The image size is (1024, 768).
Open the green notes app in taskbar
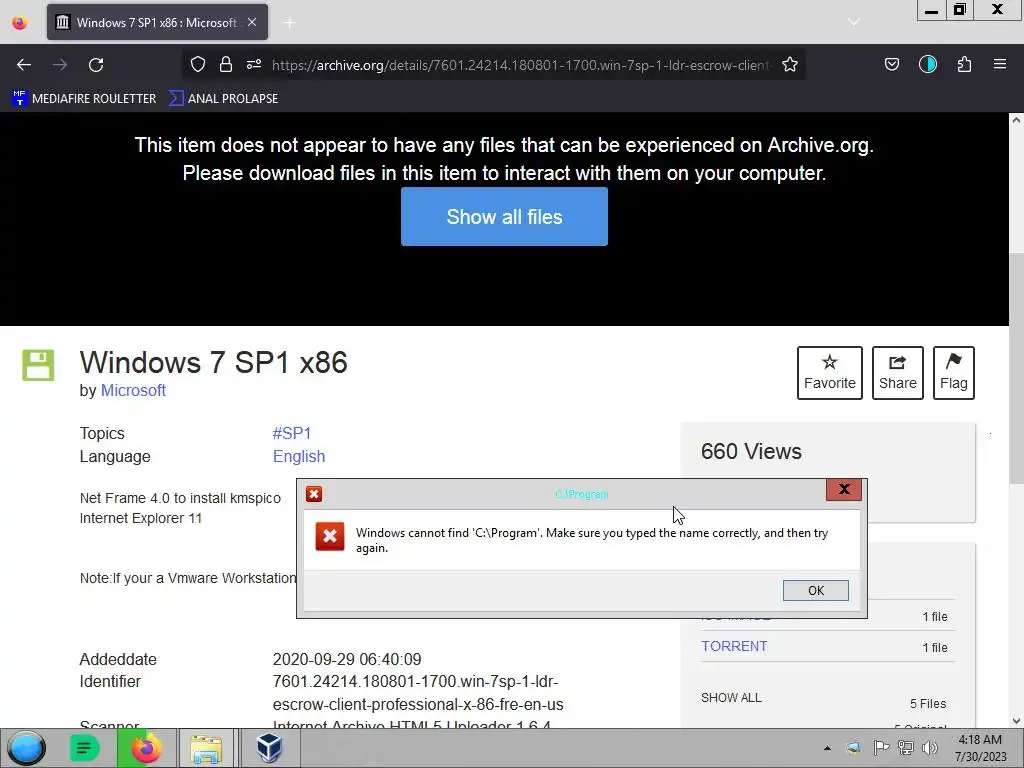pos(84,748)
